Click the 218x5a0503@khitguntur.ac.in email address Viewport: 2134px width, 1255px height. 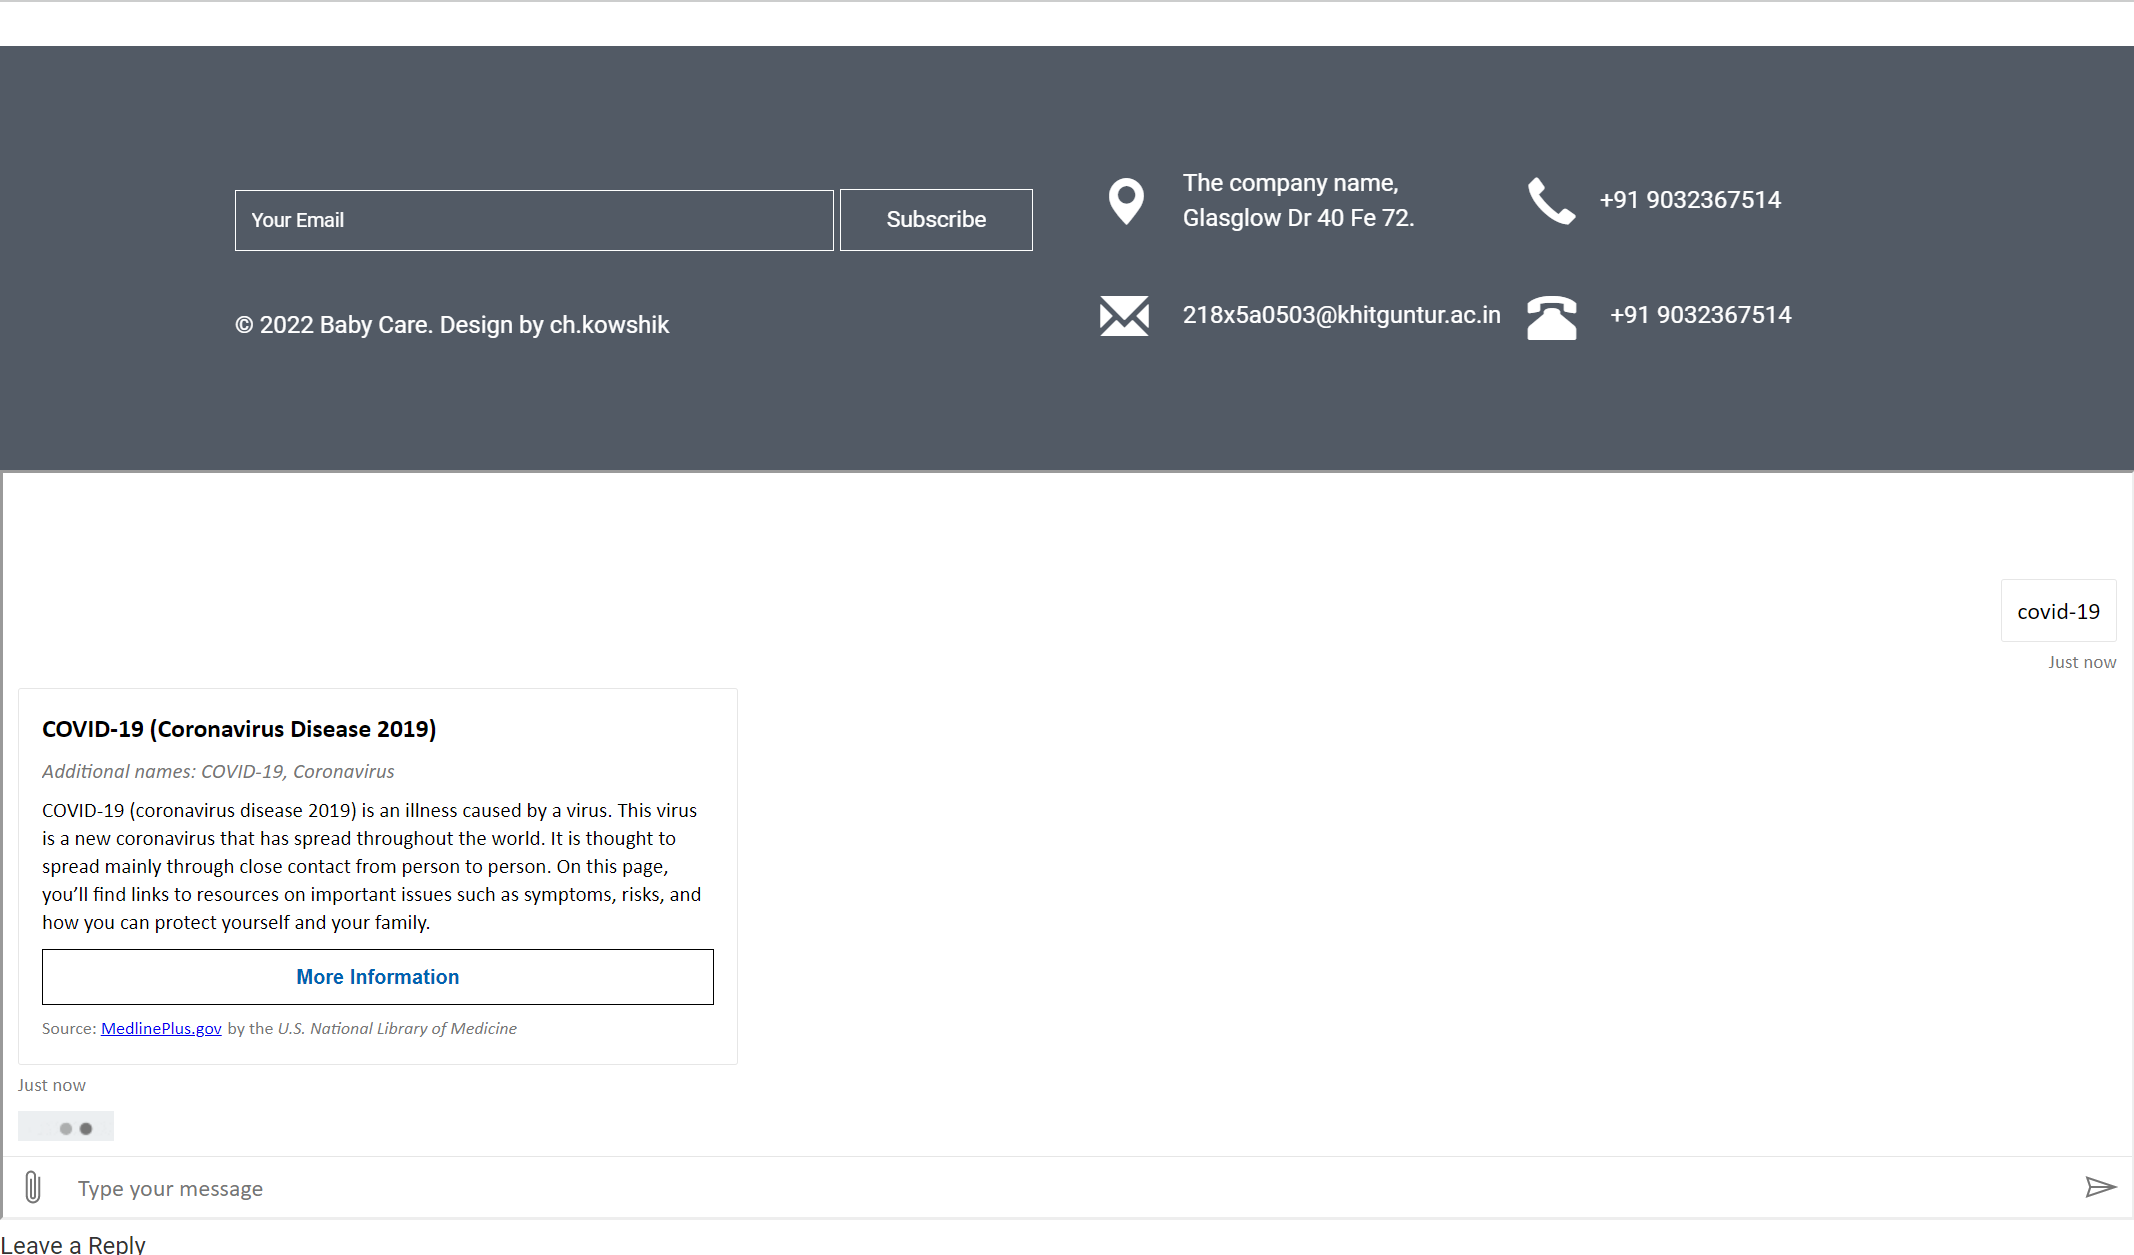(1341, 315)
